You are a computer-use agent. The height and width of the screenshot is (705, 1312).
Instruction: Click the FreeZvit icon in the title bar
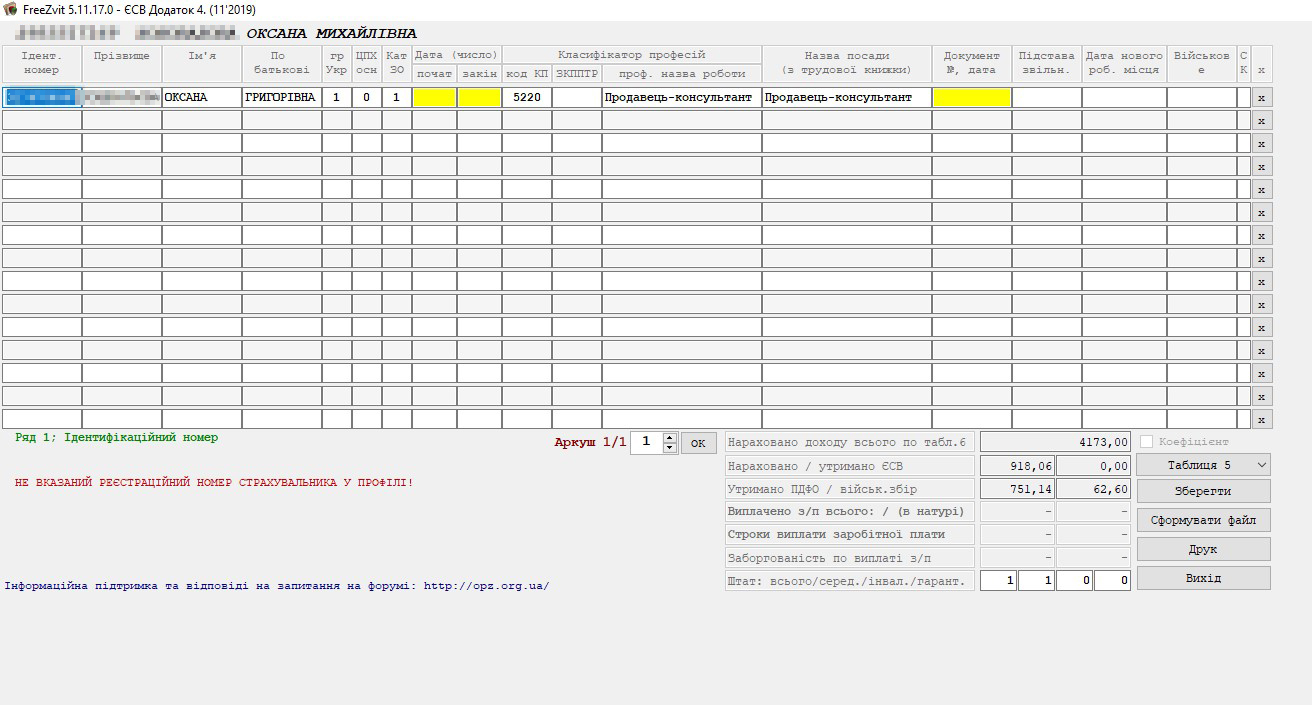click(10, 9)
